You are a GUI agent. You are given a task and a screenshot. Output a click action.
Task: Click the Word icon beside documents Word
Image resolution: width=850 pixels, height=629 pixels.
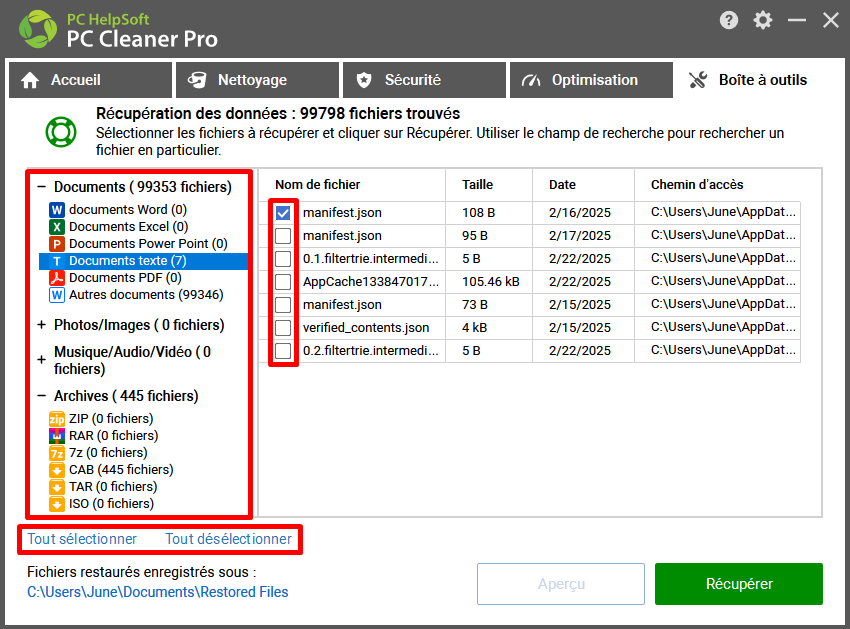click(x=57, y=210)
